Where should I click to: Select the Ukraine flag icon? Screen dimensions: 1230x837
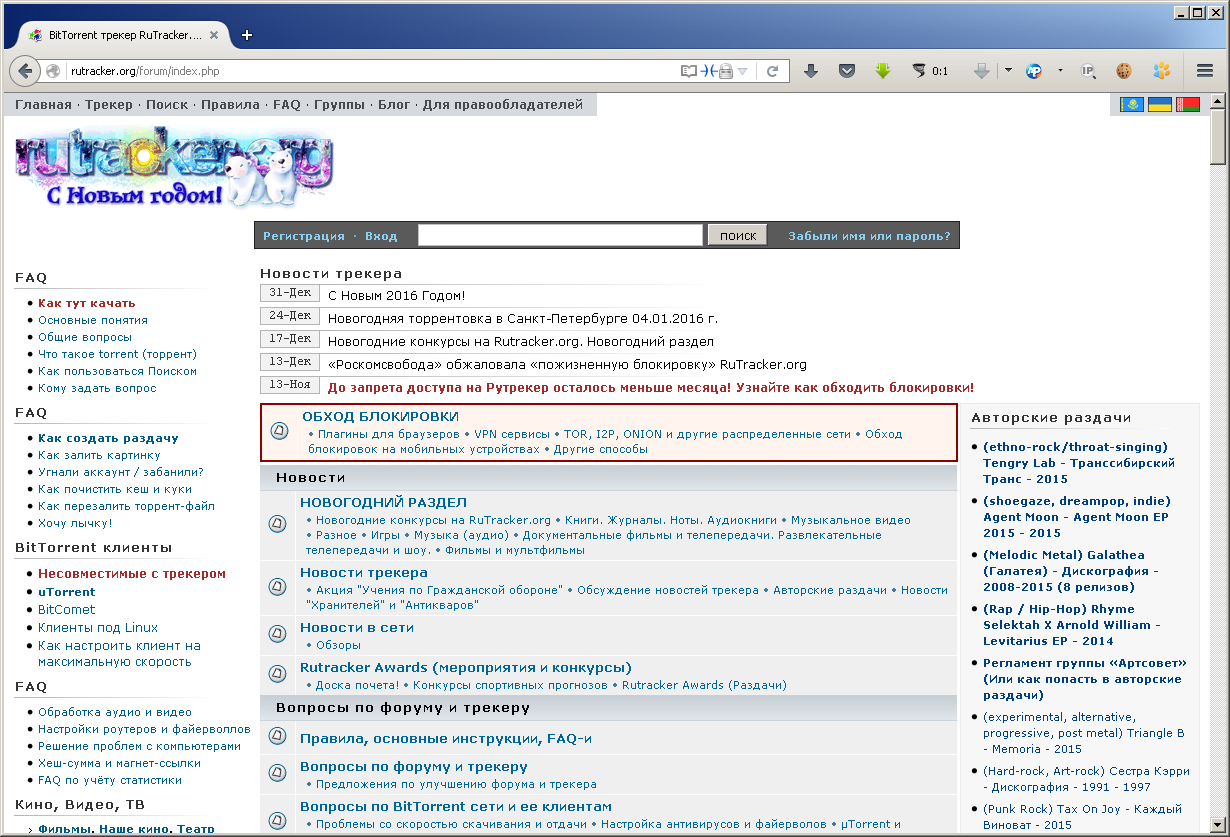[1160, 104]
